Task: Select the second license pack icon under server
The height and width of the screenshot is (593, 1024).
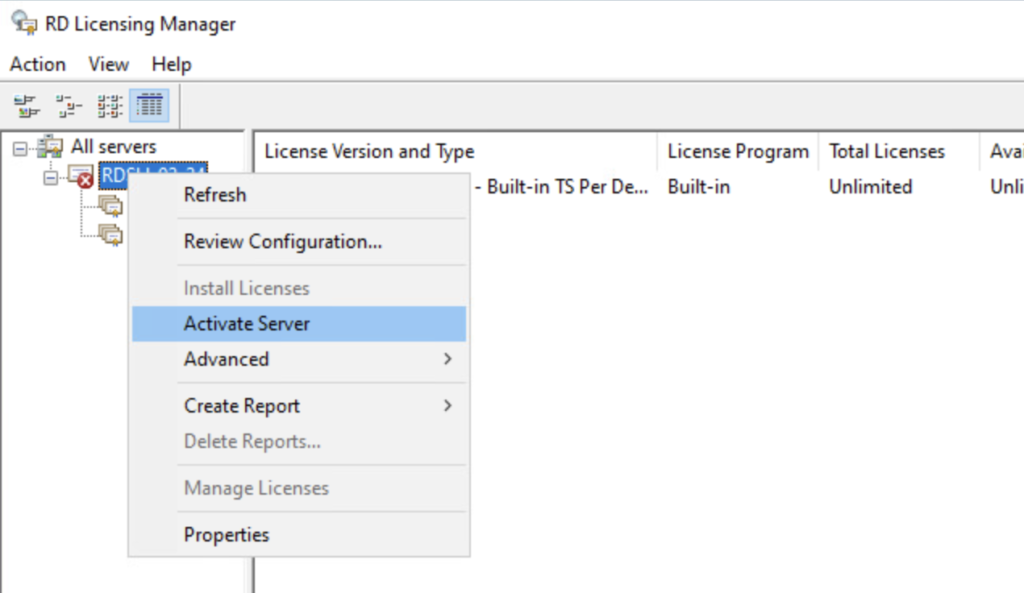Action: coord(111,235)
